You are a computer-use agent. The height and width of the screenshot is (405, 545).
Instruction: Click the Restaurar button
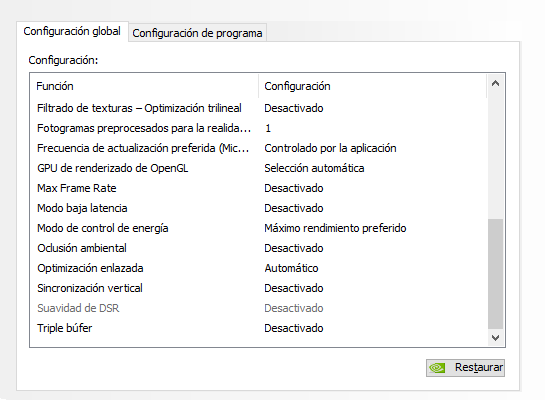(465, 367)
